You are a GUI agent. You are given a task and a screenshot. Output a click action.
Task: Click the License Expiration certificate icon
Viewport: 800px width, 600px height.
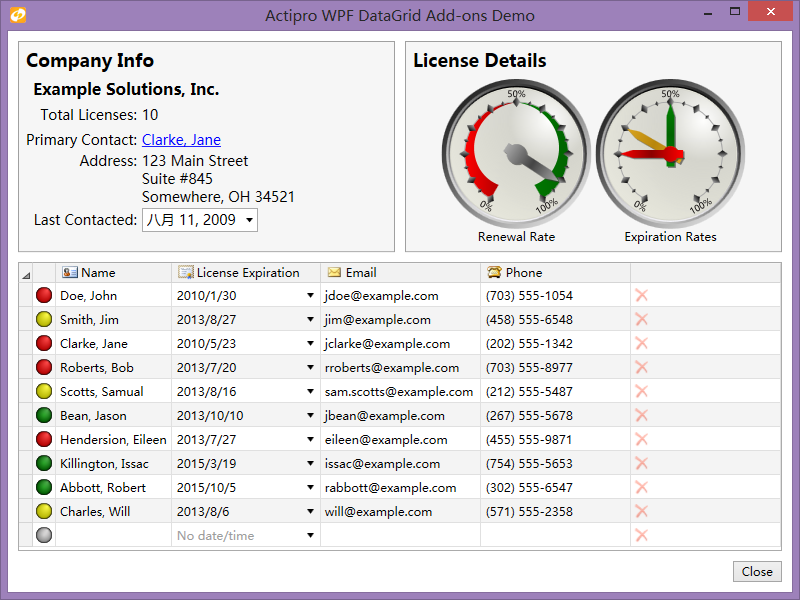point(186,272)
